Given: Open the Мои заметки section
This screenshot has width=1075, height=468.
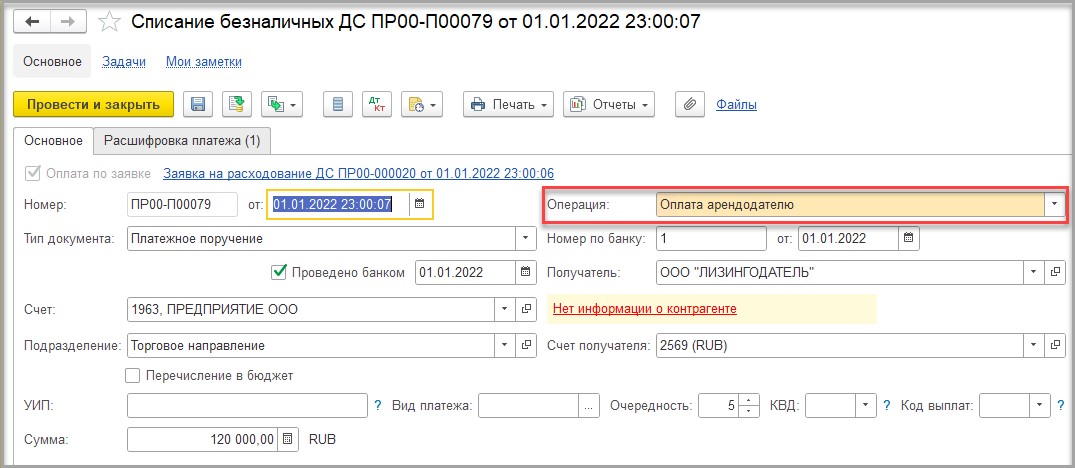Looking at the screenshot, I should [204, 62].
